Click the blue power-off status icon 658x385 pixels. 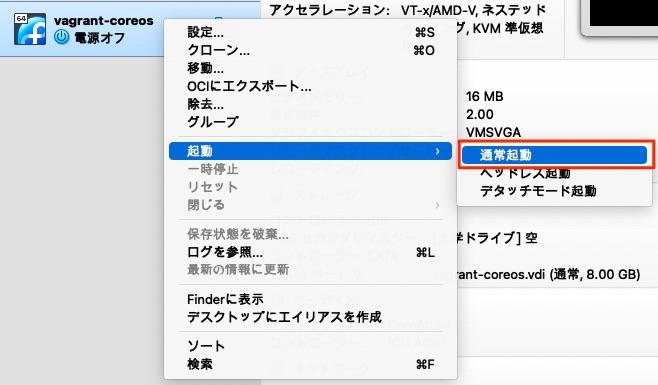click(61, 37)
